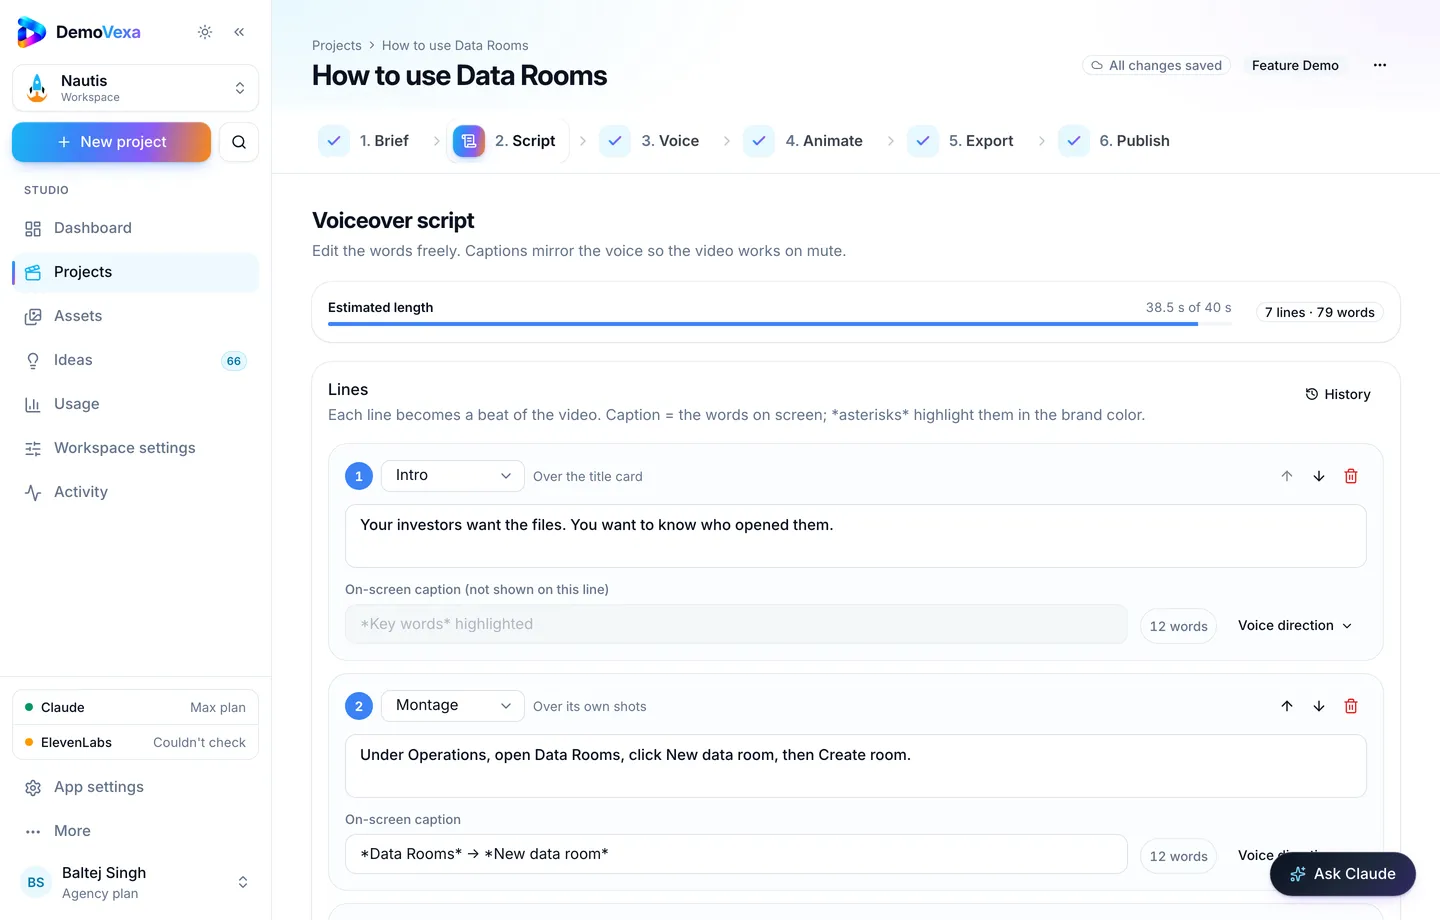Open the three-dot project options menu

(1380, 65)
